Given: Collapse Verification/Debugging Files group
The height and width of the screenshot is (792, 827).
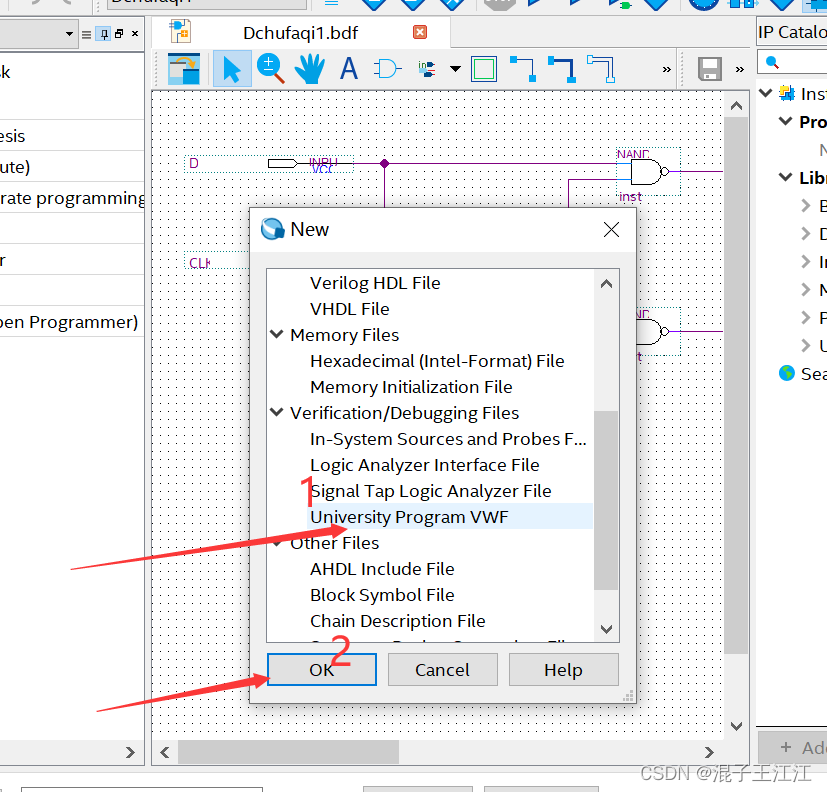Looking at the screenshot, I should point(277,412).
